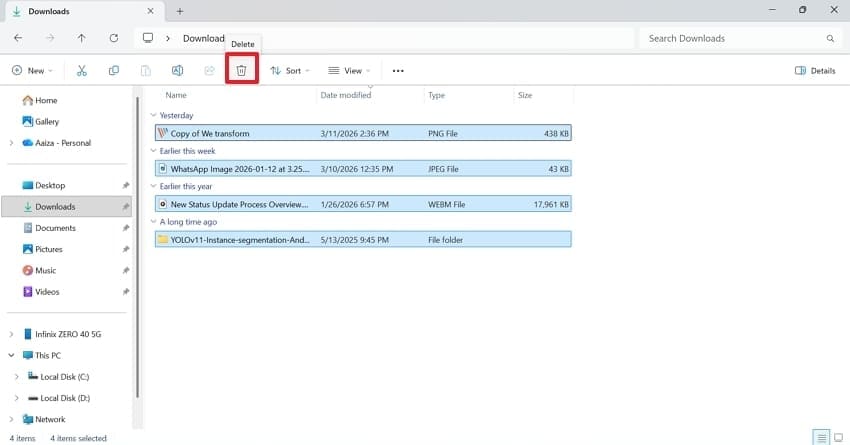850x445 pixels.
Task: Unpin Desktop using its pin icon
Action: coord(126,185)
